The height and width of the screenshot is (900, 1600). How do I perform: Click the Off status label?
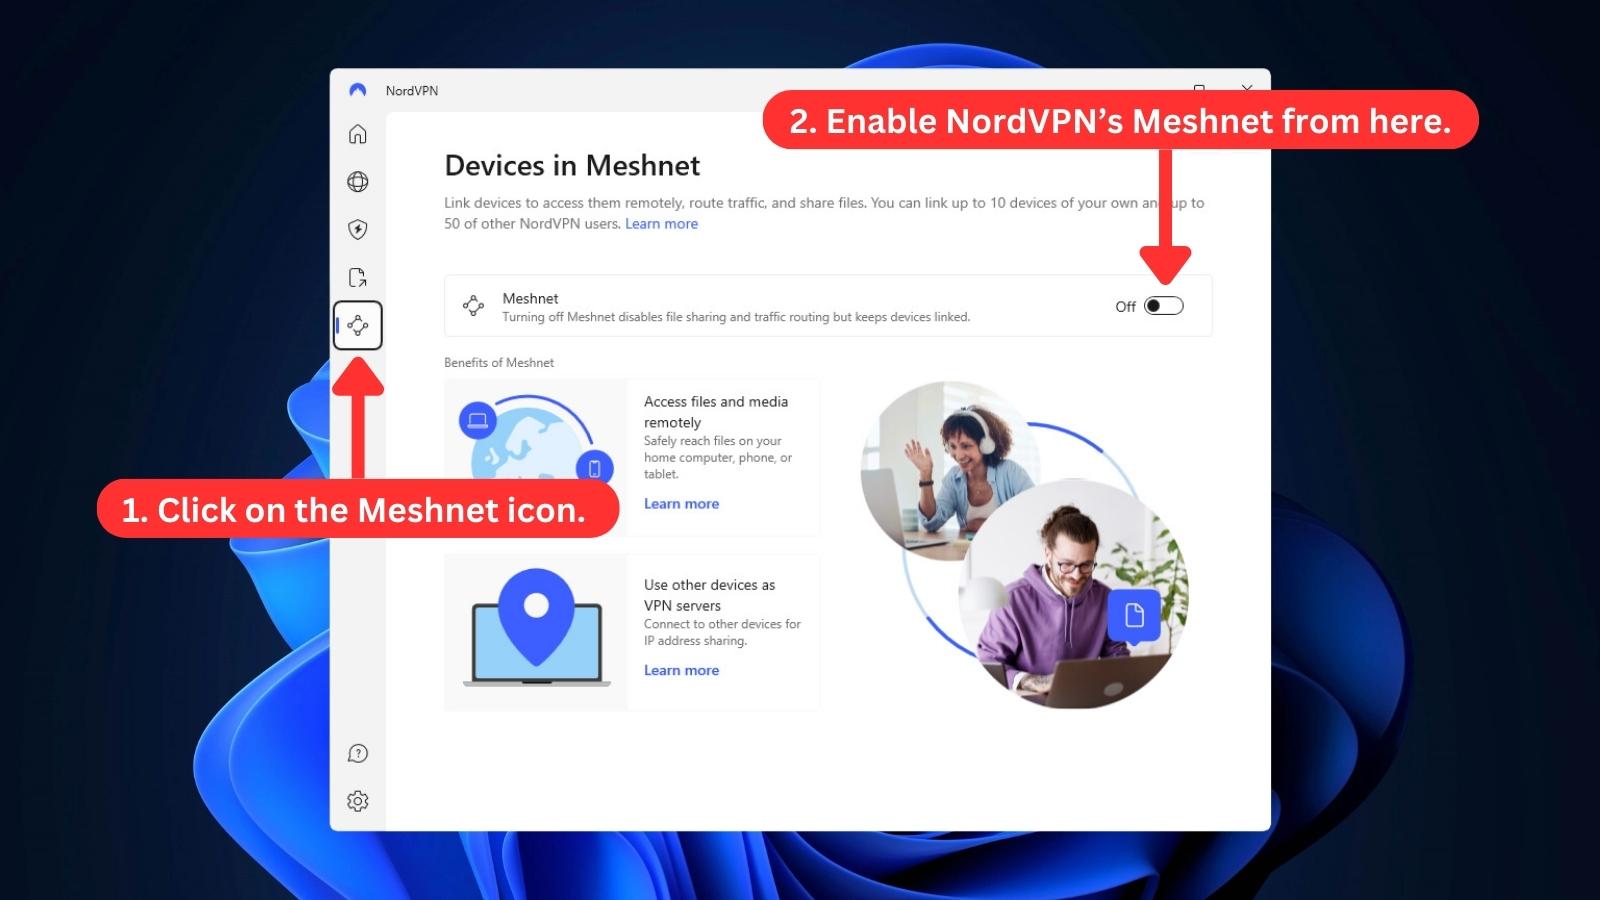point(1125,307)
